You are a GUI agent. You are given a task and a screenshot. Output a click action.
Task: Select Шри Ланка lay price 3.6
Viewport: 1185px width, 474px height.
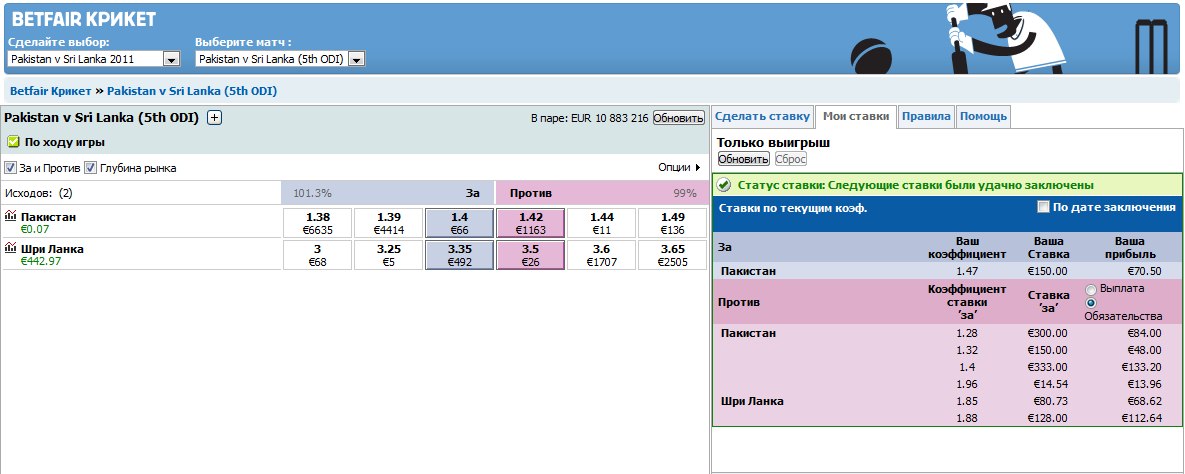click(602, 255)
